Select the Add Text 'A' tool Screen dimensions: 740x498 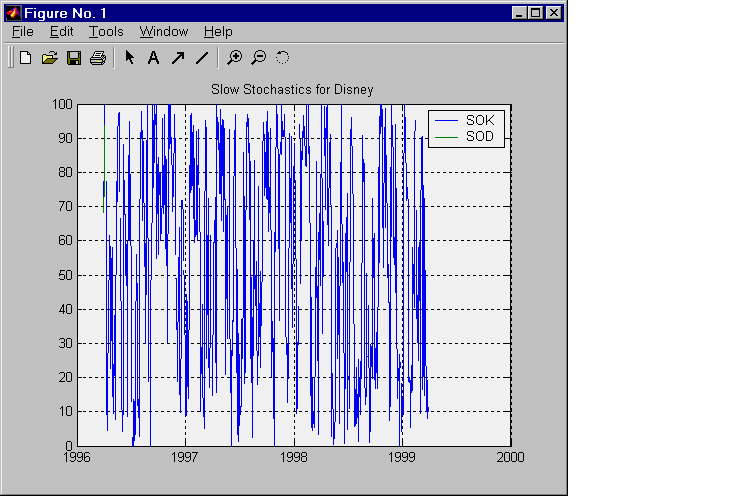pyautogui.click(x=153, y=58)
